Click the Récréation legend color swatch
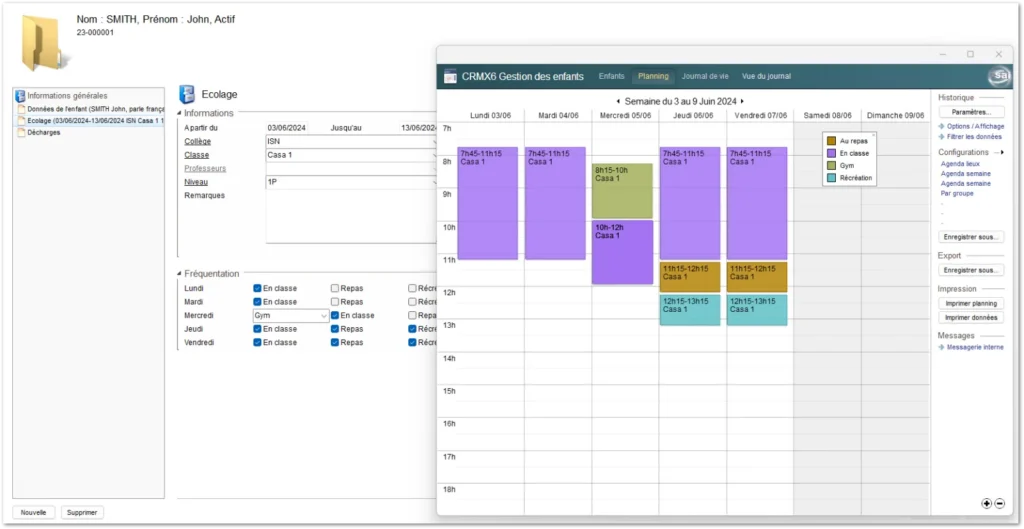 tap(831, 178)
